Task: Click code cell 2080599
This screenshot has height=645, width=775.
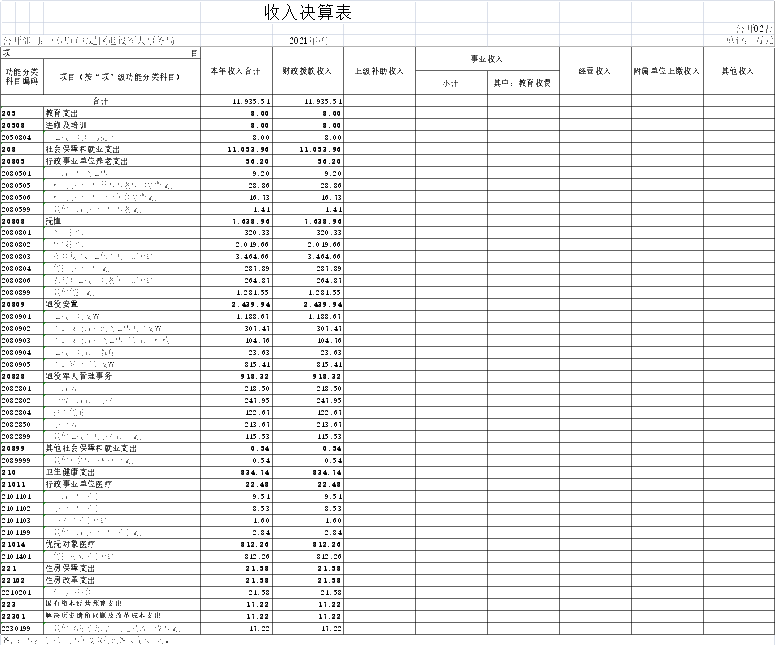Action: tap(22, 209)
